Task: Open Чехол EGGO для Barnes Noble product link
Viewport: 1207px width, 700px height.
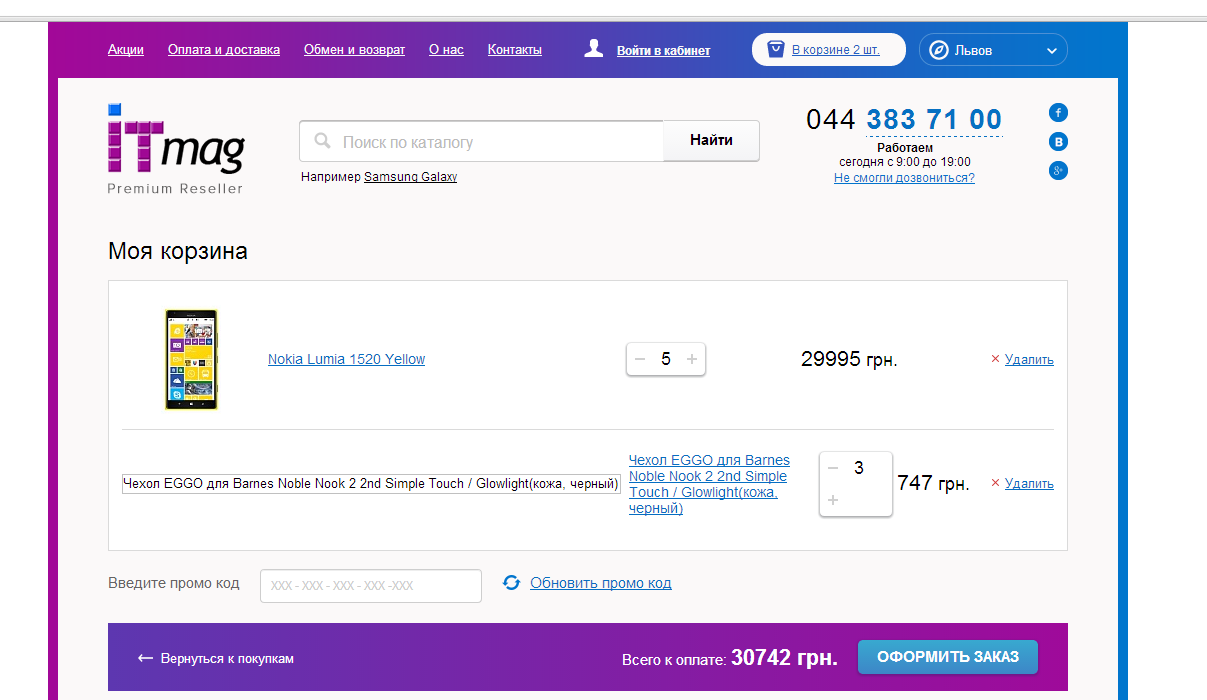Action: 709,484
